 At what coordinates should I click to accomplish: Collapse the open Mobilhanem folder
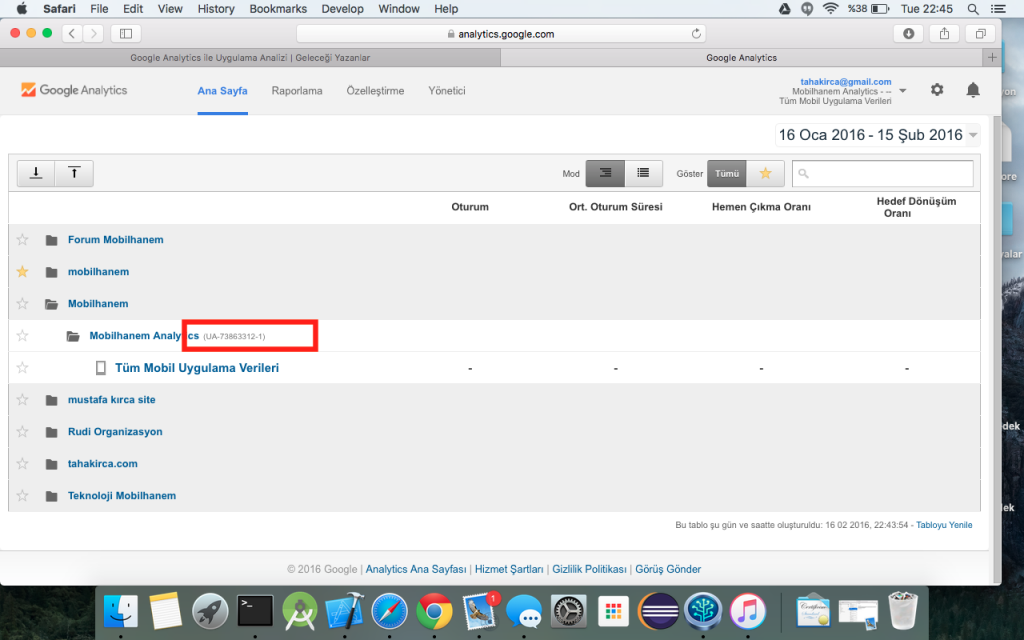(x=52, y=304)
